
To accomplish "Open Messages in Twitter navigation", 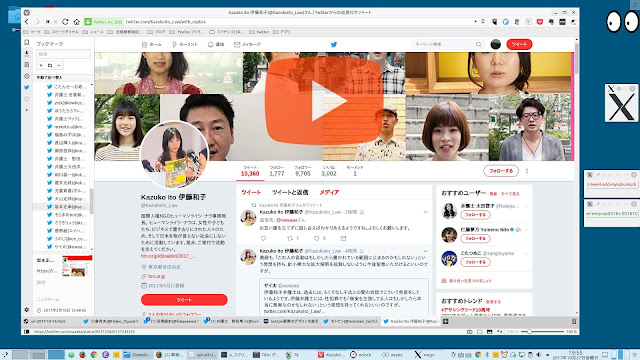I will (247, 44).
